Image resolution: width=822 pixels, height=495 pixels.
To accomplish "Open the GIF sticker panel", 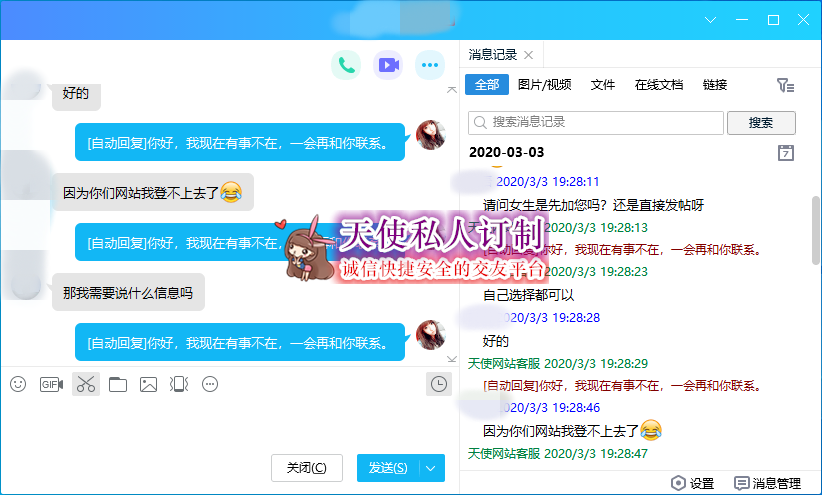I will pos(51,384).
